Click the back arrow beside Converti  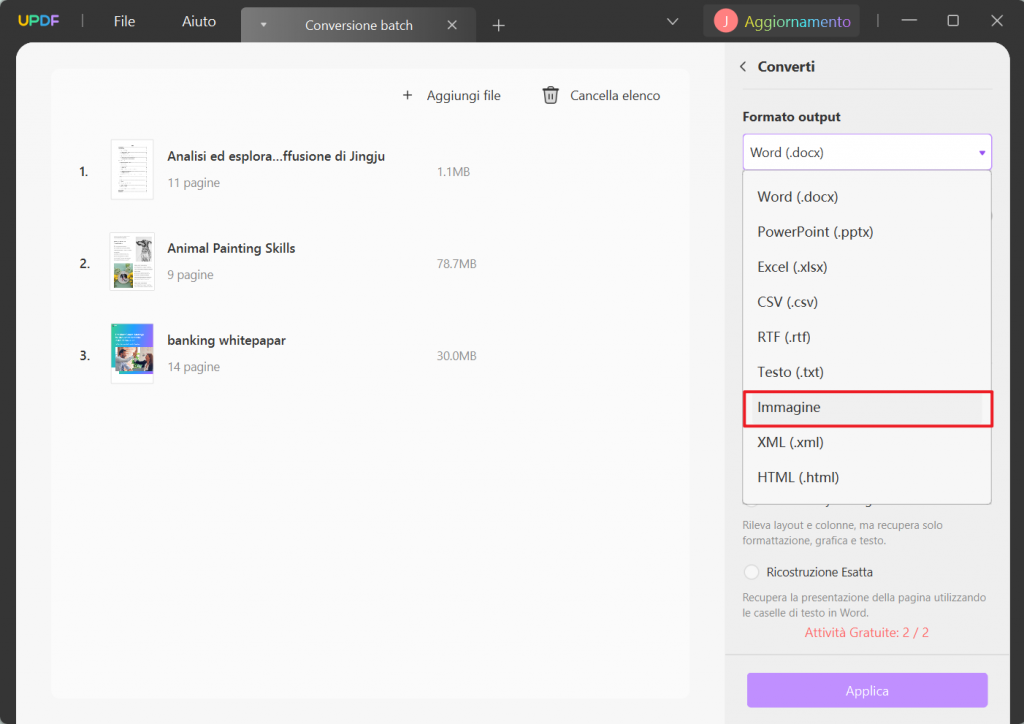coord(743,67)
